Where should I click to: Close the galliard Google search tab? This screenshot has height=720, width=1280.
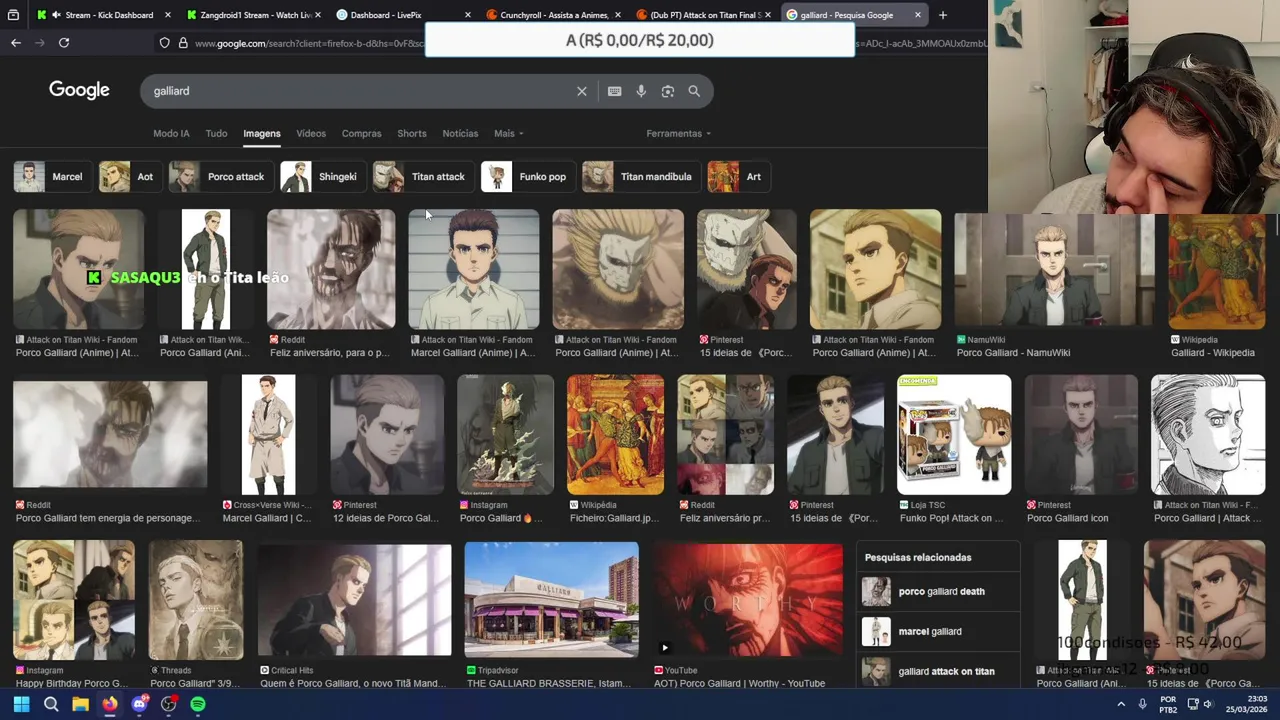point(917,15)
